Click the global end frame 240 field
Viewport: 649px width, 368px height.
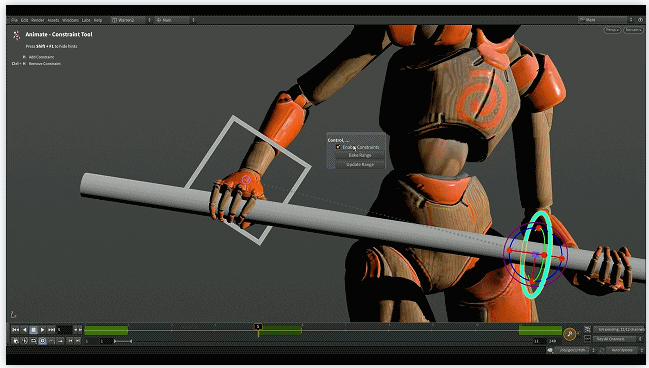pos(554,341)
